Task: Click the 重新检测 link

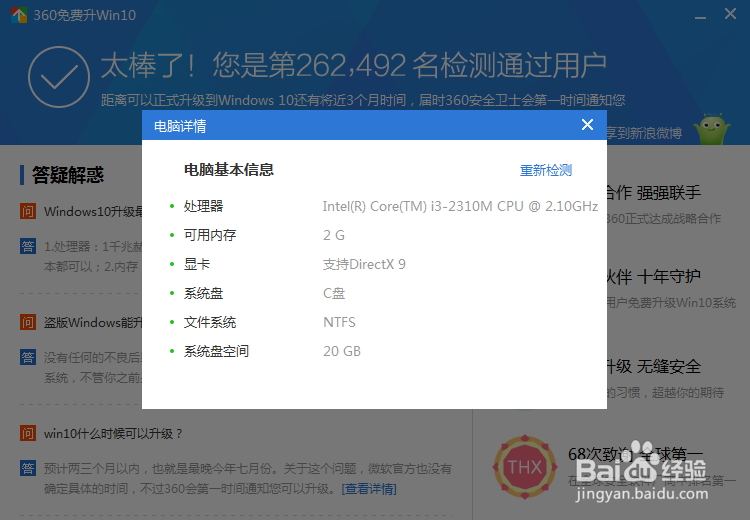Action: 546,170
